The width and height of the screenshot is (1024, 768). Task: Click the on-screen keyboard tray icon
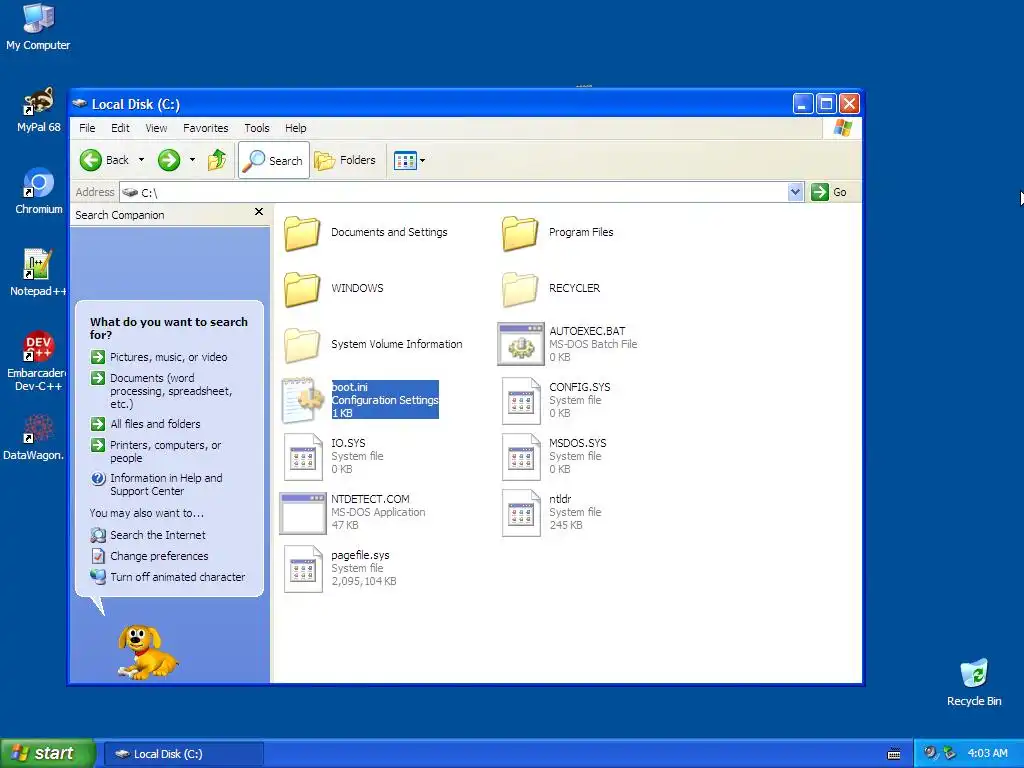(x=894, y=754)
